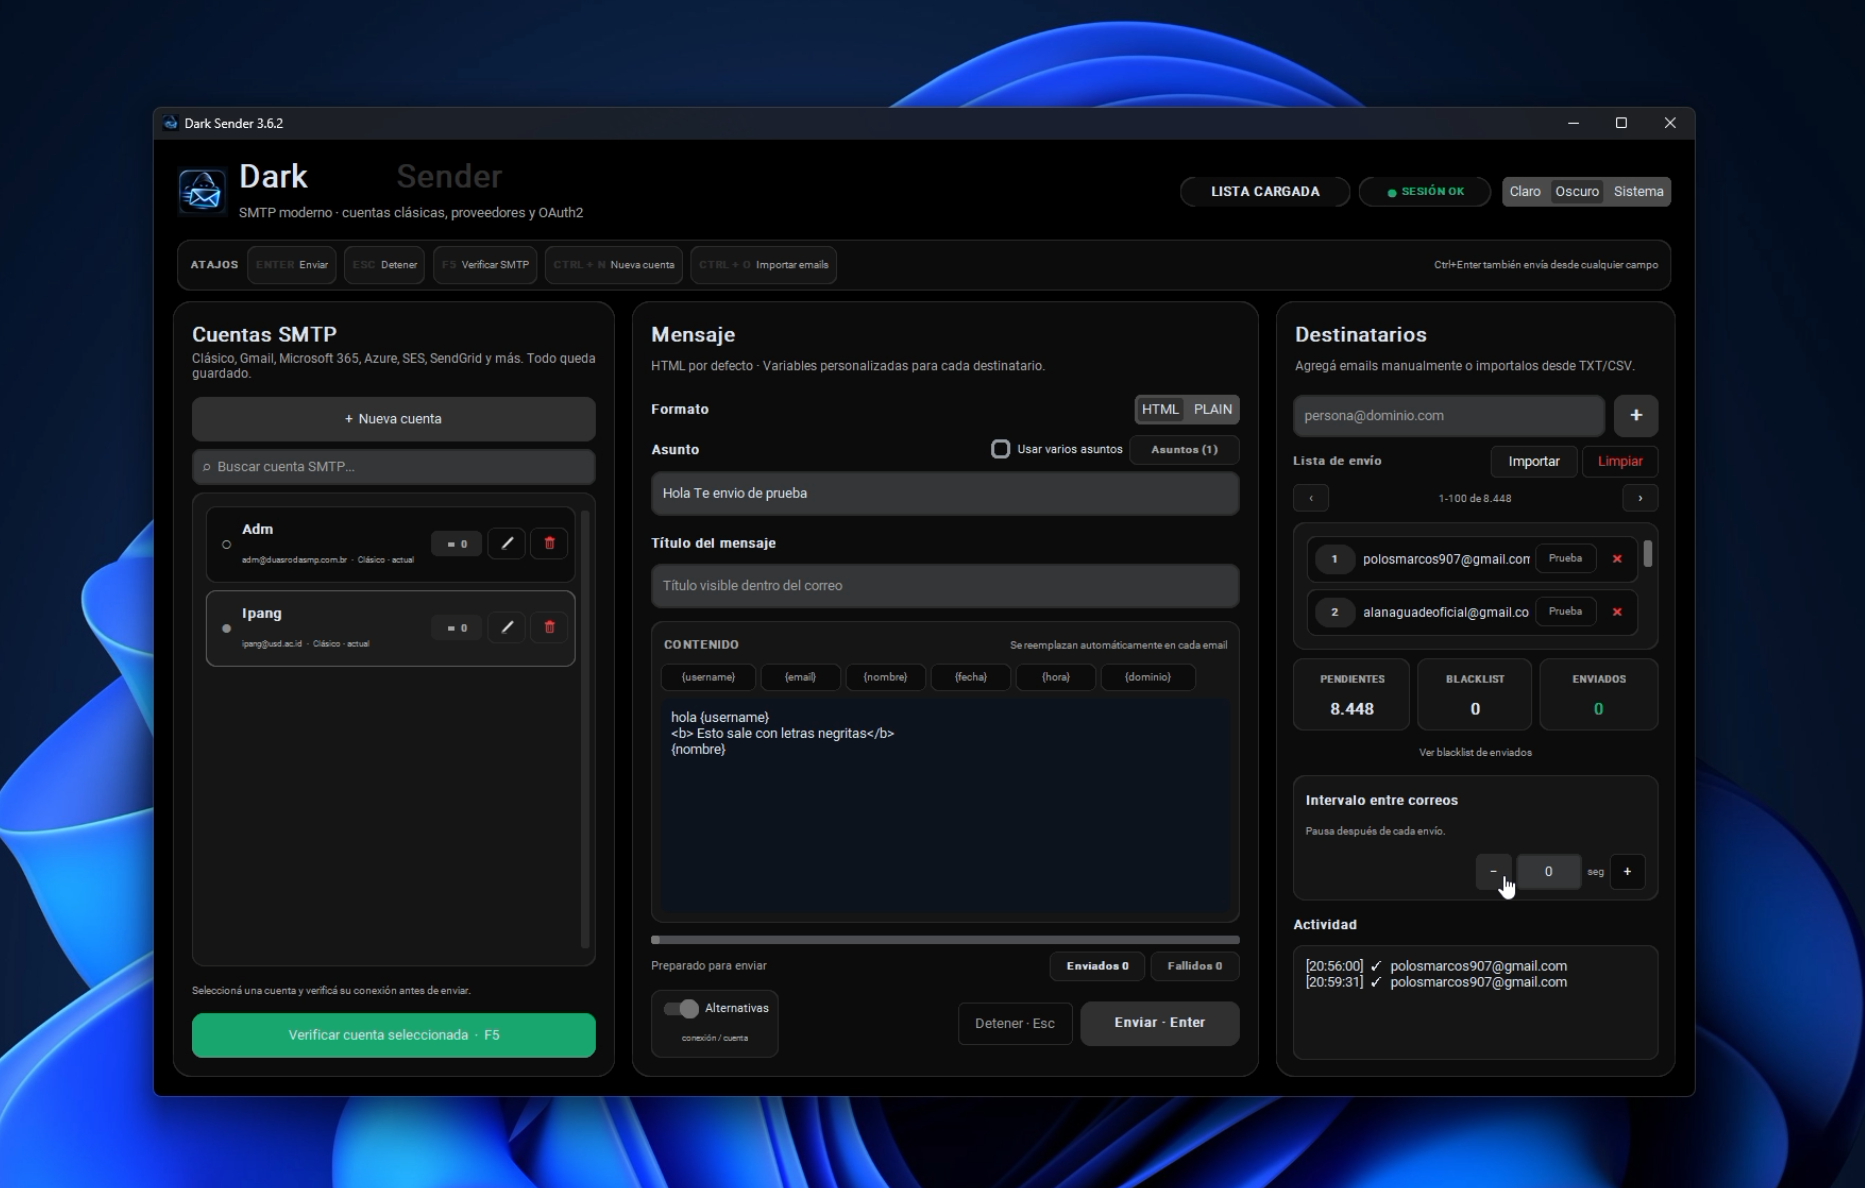Click the Detener · Esc button

1015,1023
